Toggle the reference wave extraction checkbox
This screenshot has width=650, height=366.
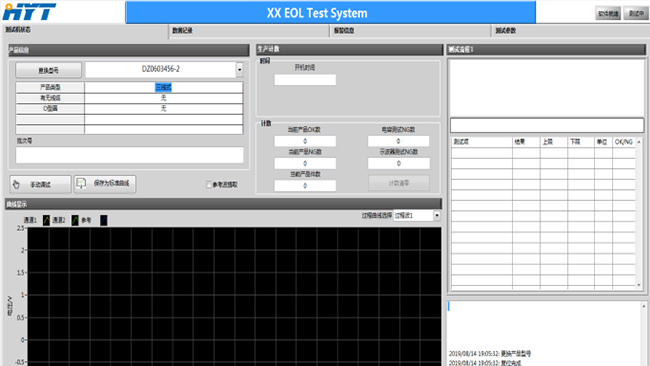(x=209, y=184)
